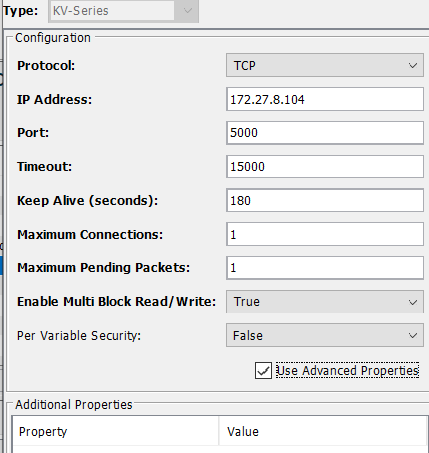Open the Enable Multi Block Read/Write dropdown

pos(325,302)
